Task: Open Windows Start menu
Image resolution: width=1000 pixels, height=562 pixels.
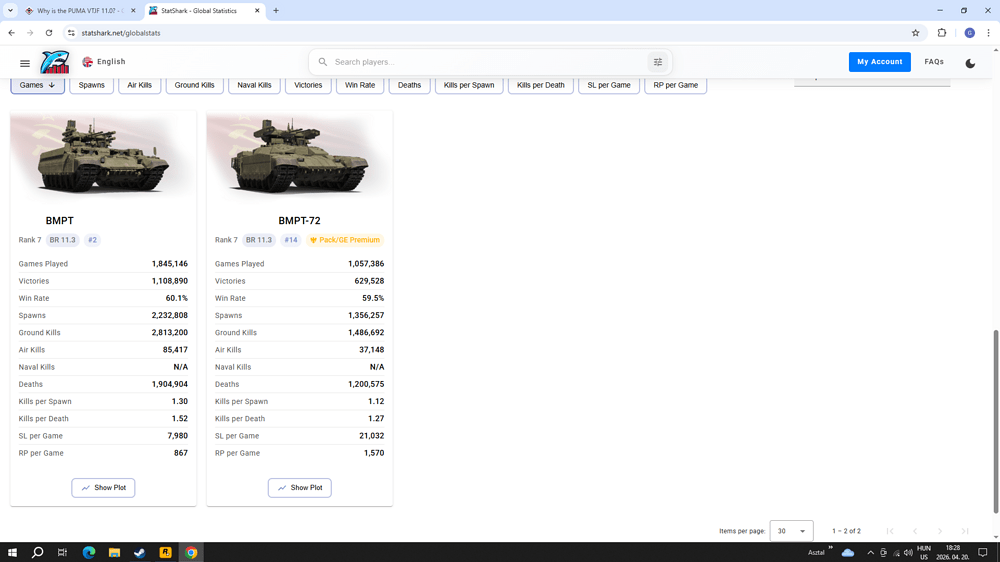Action: click(12, 552)
